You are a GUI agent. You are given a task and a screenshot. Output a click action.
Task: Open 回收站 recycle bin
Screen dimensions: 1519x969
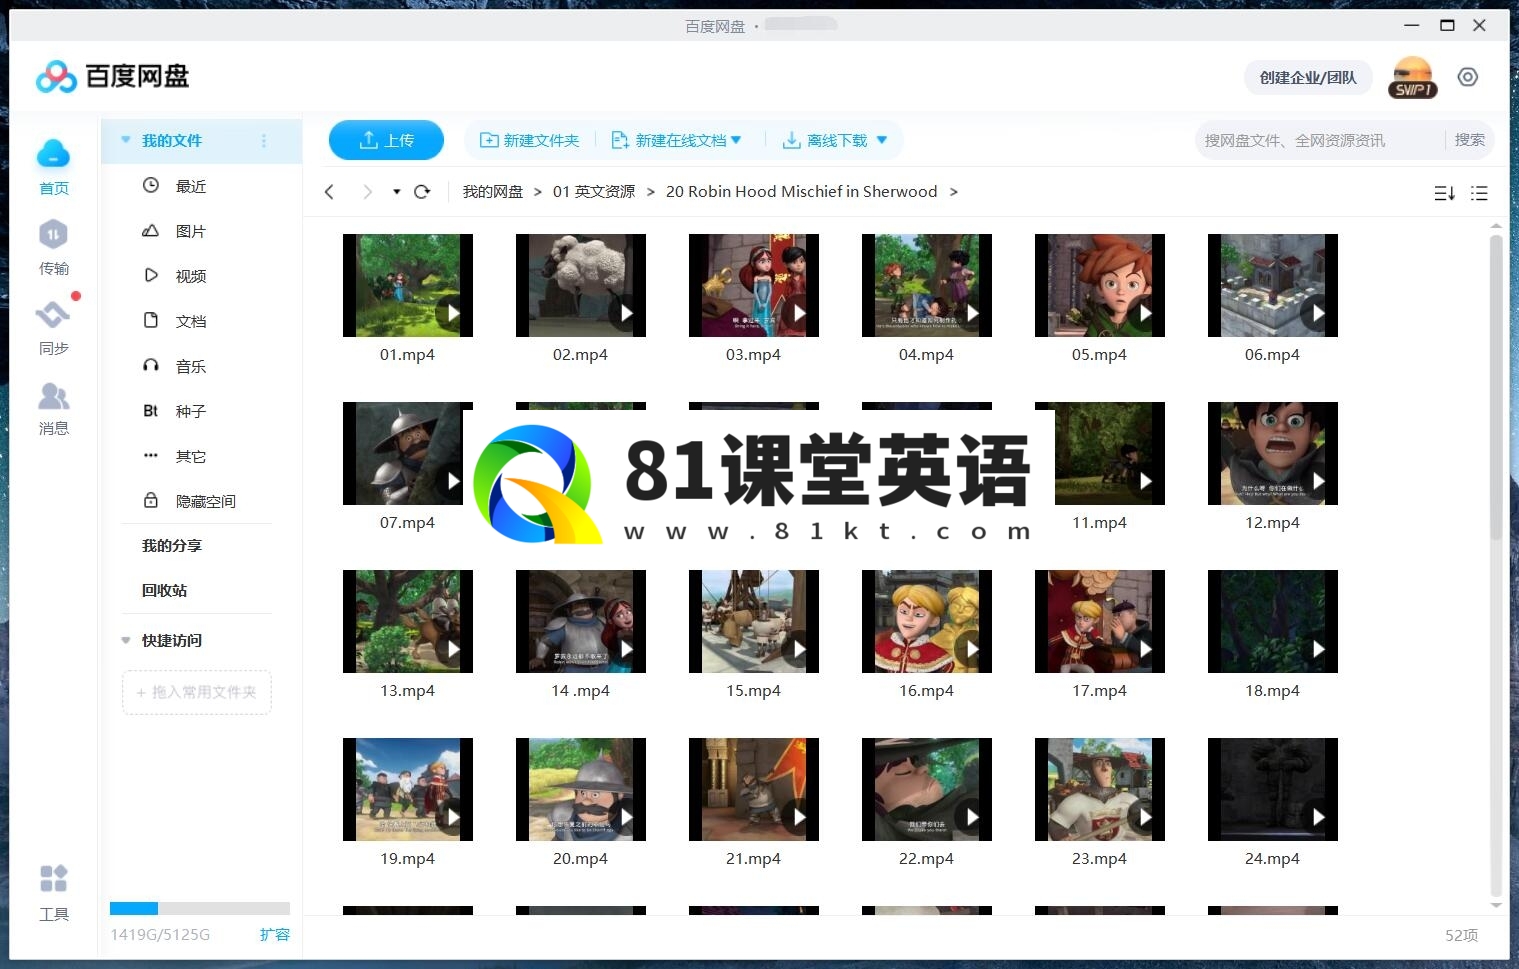tap(164, 590)
